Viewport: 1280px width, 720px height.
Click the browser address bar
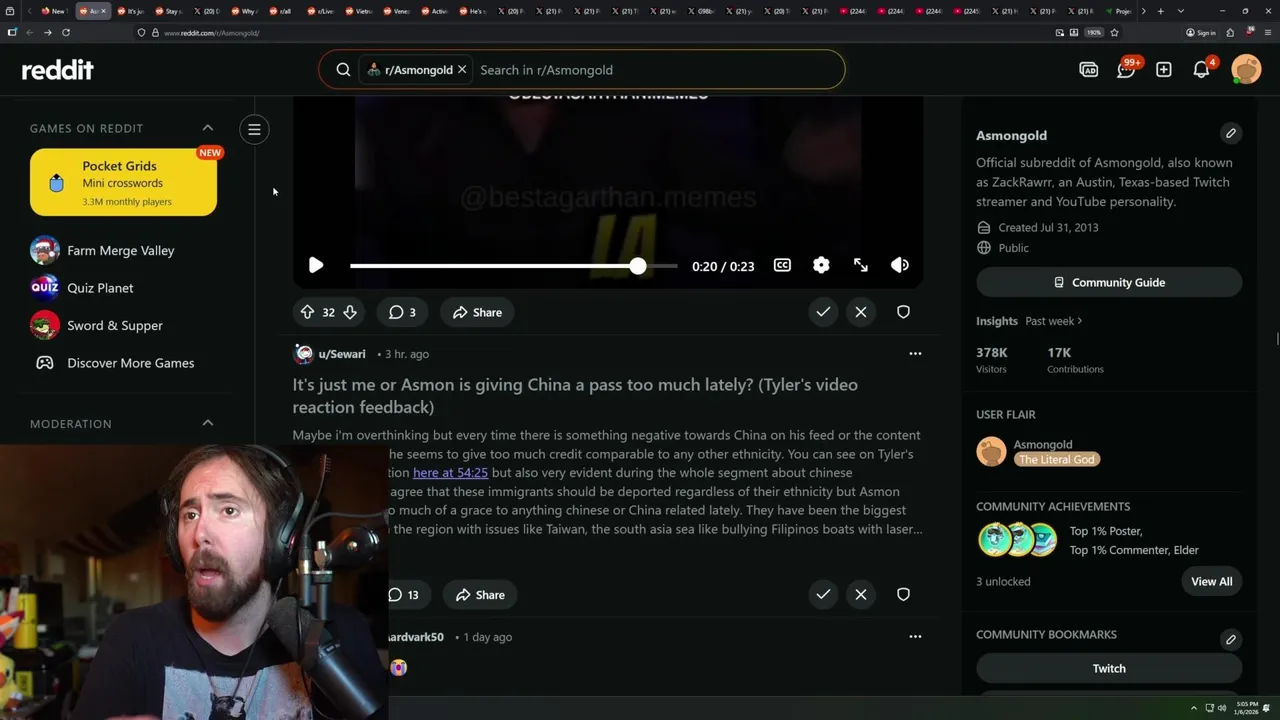(600, 32)
